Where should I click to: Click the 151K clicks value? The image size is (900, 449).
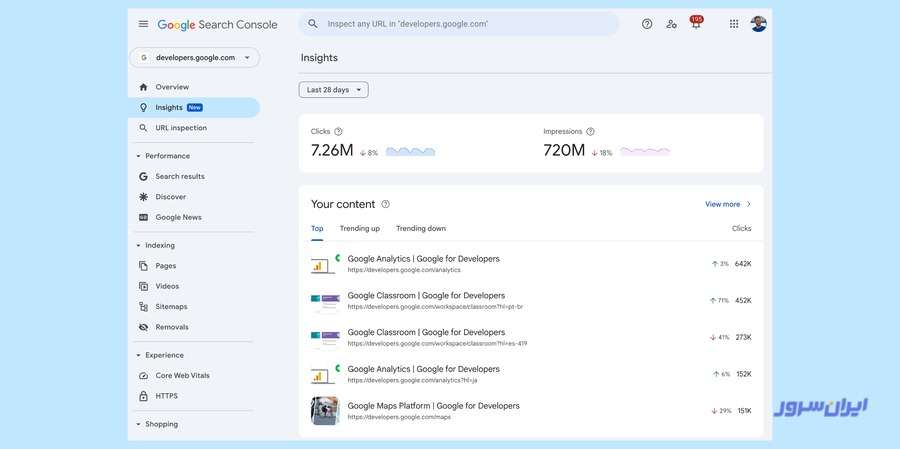(744, 411)
